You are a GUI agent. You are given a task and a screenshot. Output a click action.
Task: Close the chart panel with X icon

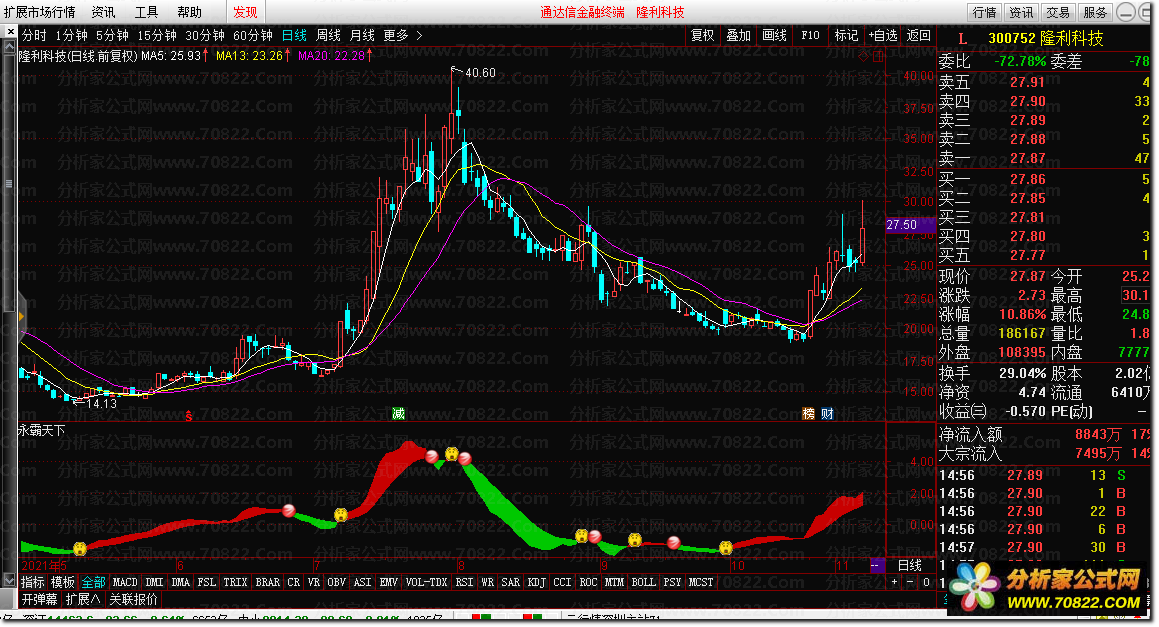point(10,32)
